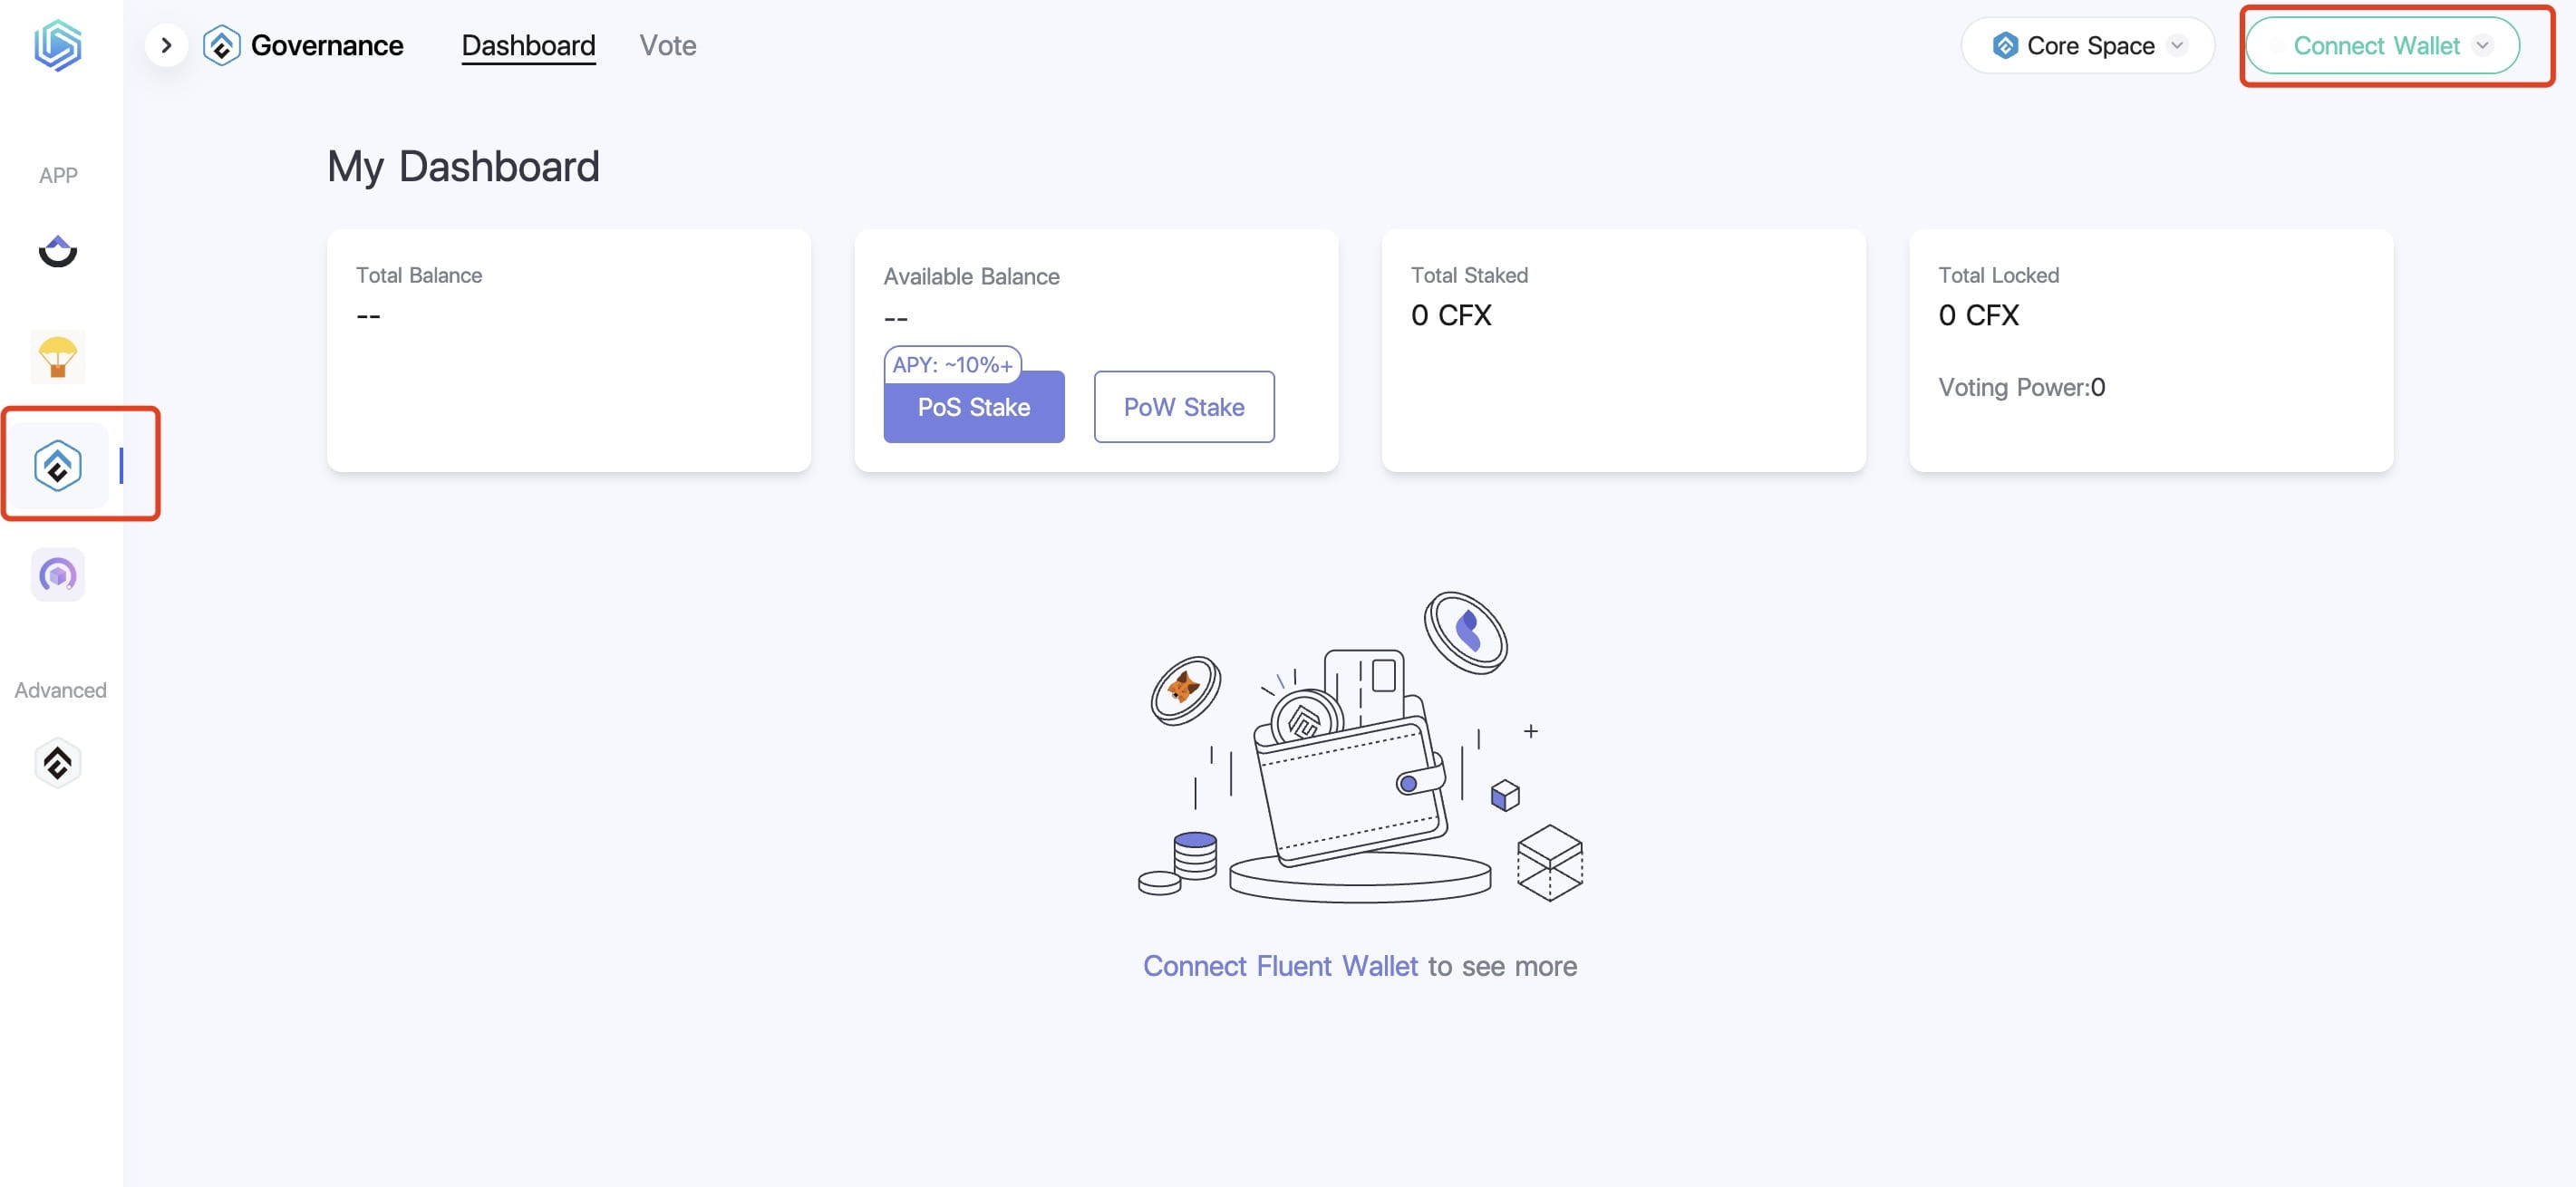Expand the sidebar with arrow chevron
The image size is (2576, 1187).
167,46
